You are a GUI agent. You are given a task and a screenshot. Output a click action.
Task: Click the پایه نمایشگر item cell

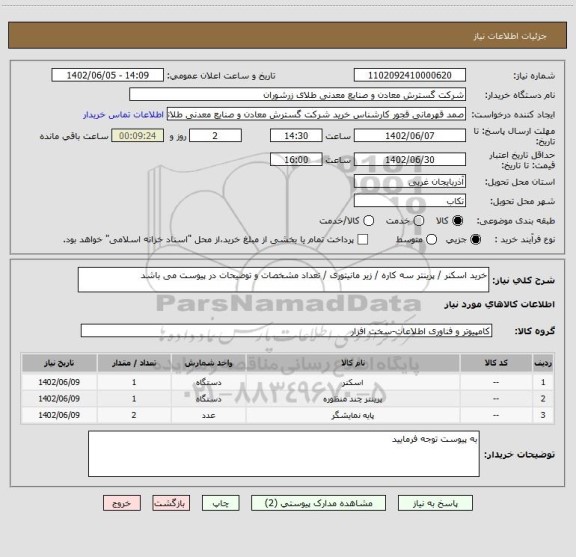click(x=353, y=415)
